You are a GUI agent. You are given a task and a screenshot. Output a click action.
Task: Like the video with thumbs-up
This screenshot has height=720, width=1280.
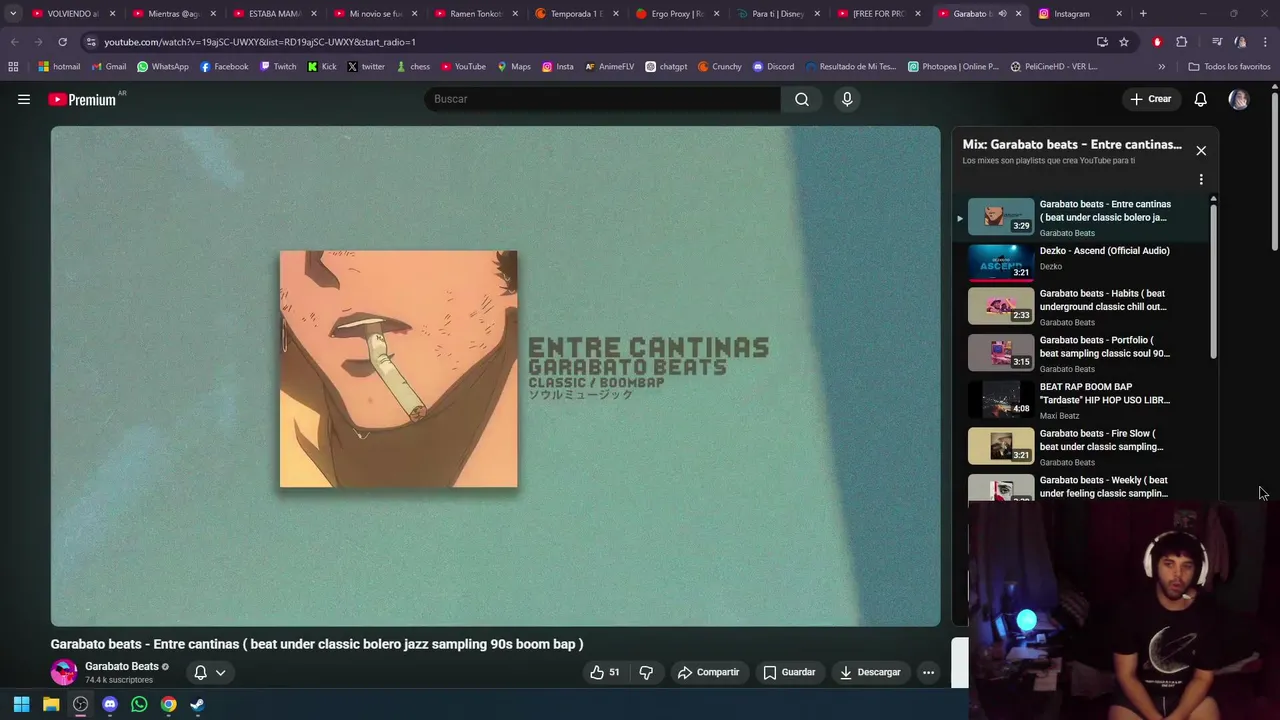pos(605,672)
